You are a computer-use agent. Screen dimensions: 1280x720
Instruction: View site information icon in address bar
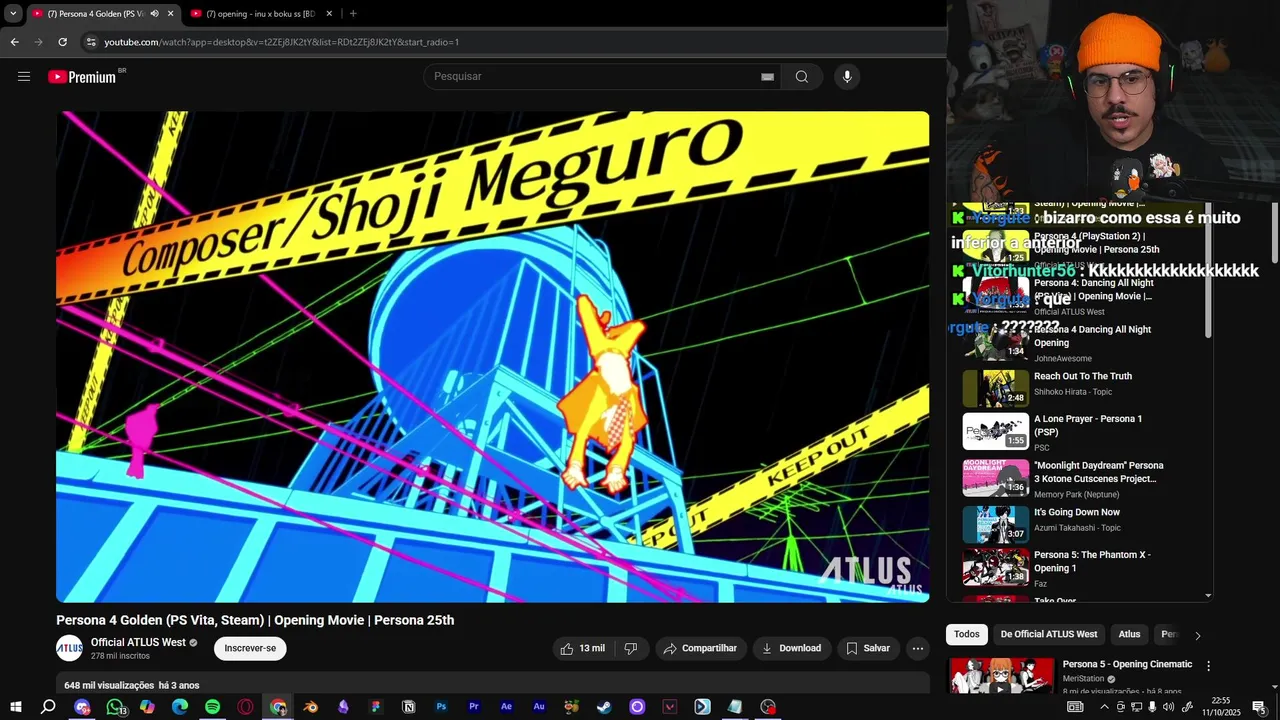pyautogui.click(x=91, y=42)
